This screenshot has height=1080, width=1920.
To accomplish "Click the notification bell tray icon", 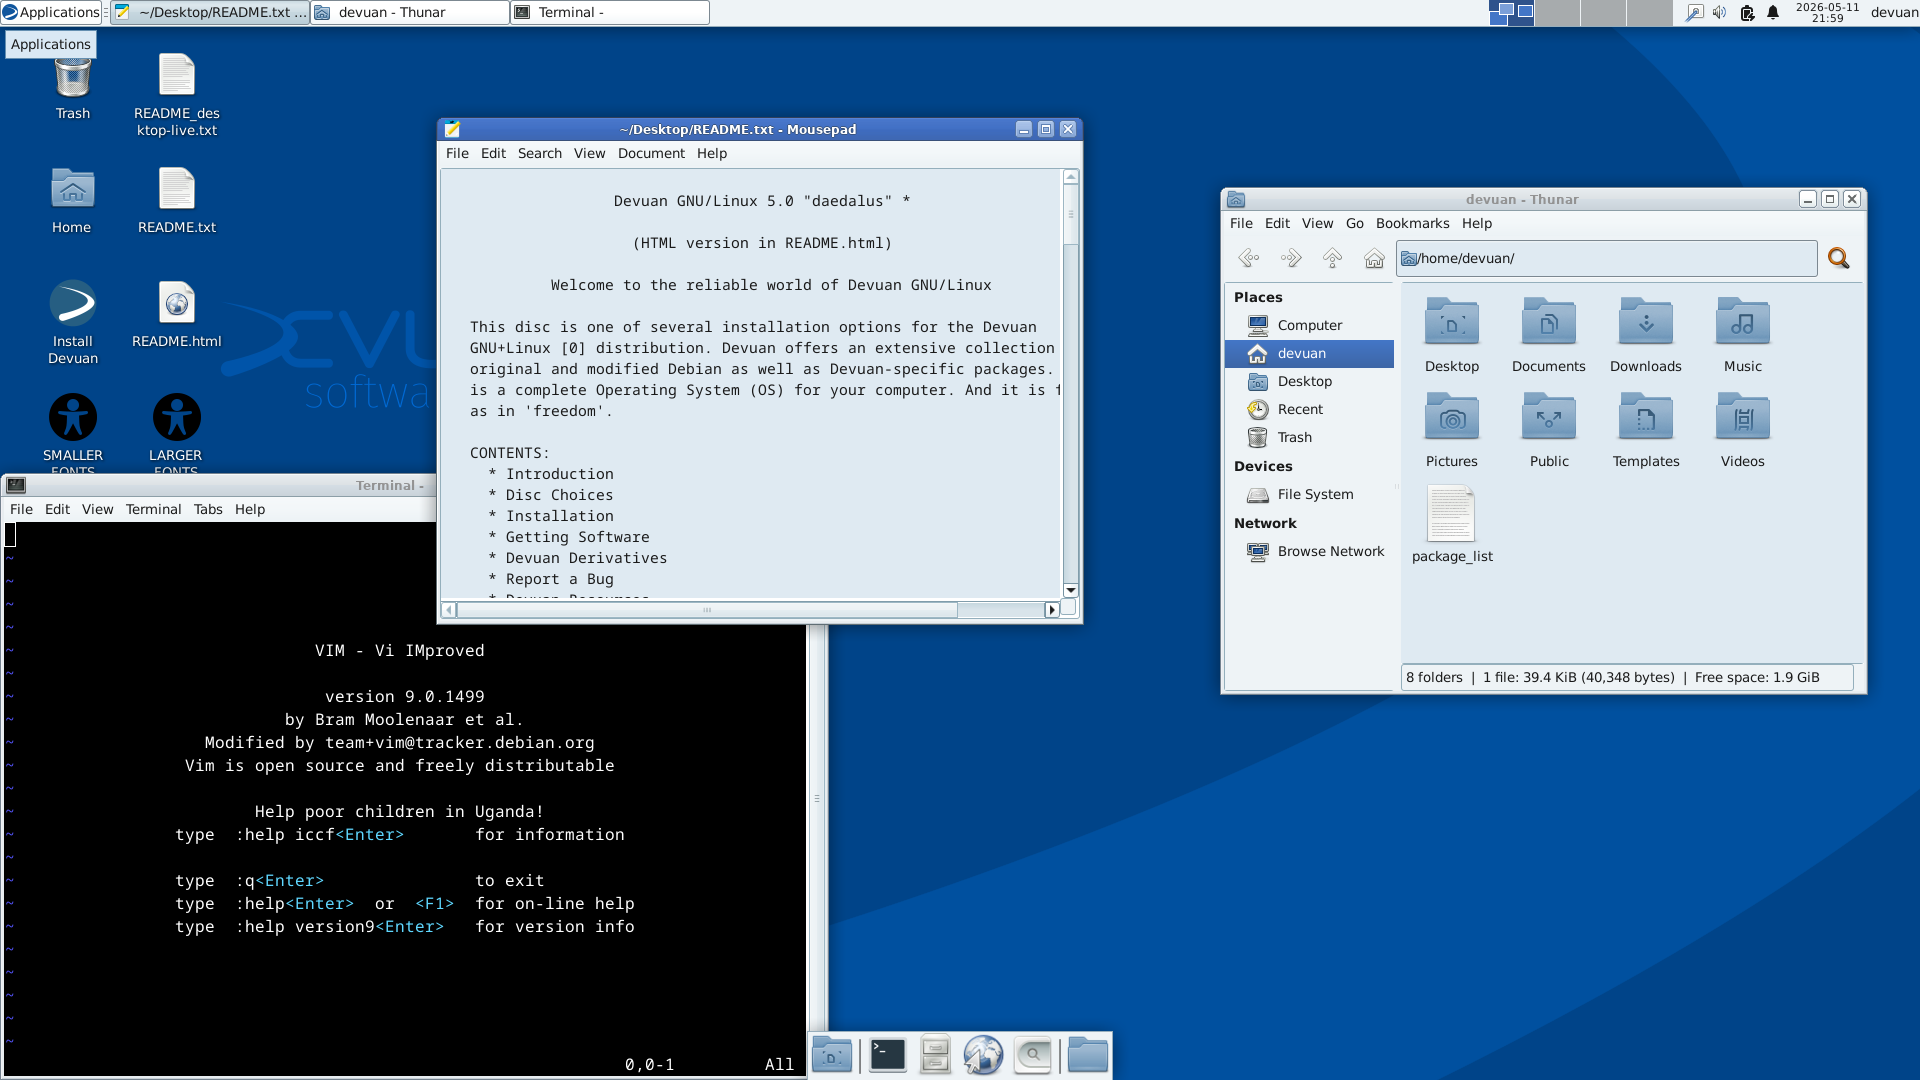I will (x=1773, y=13).
